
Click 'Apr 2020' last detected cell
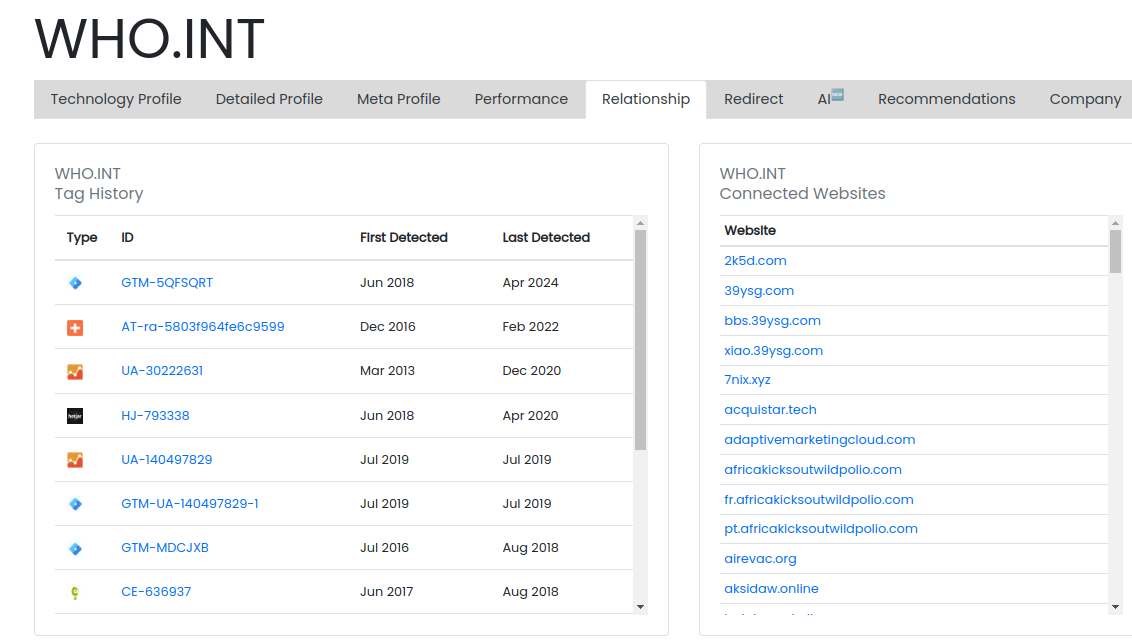coord(530,416)
